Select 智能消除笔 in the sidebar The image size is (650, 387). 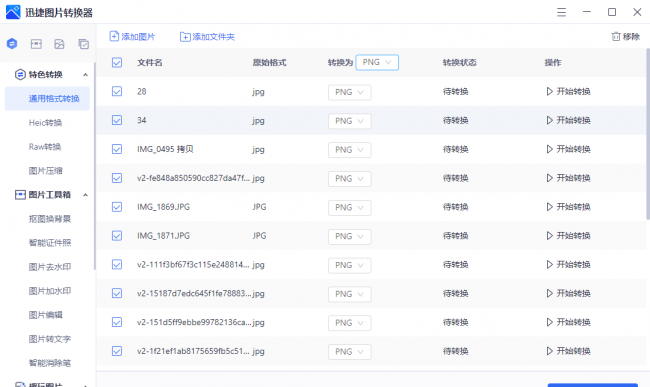[50, 363]
